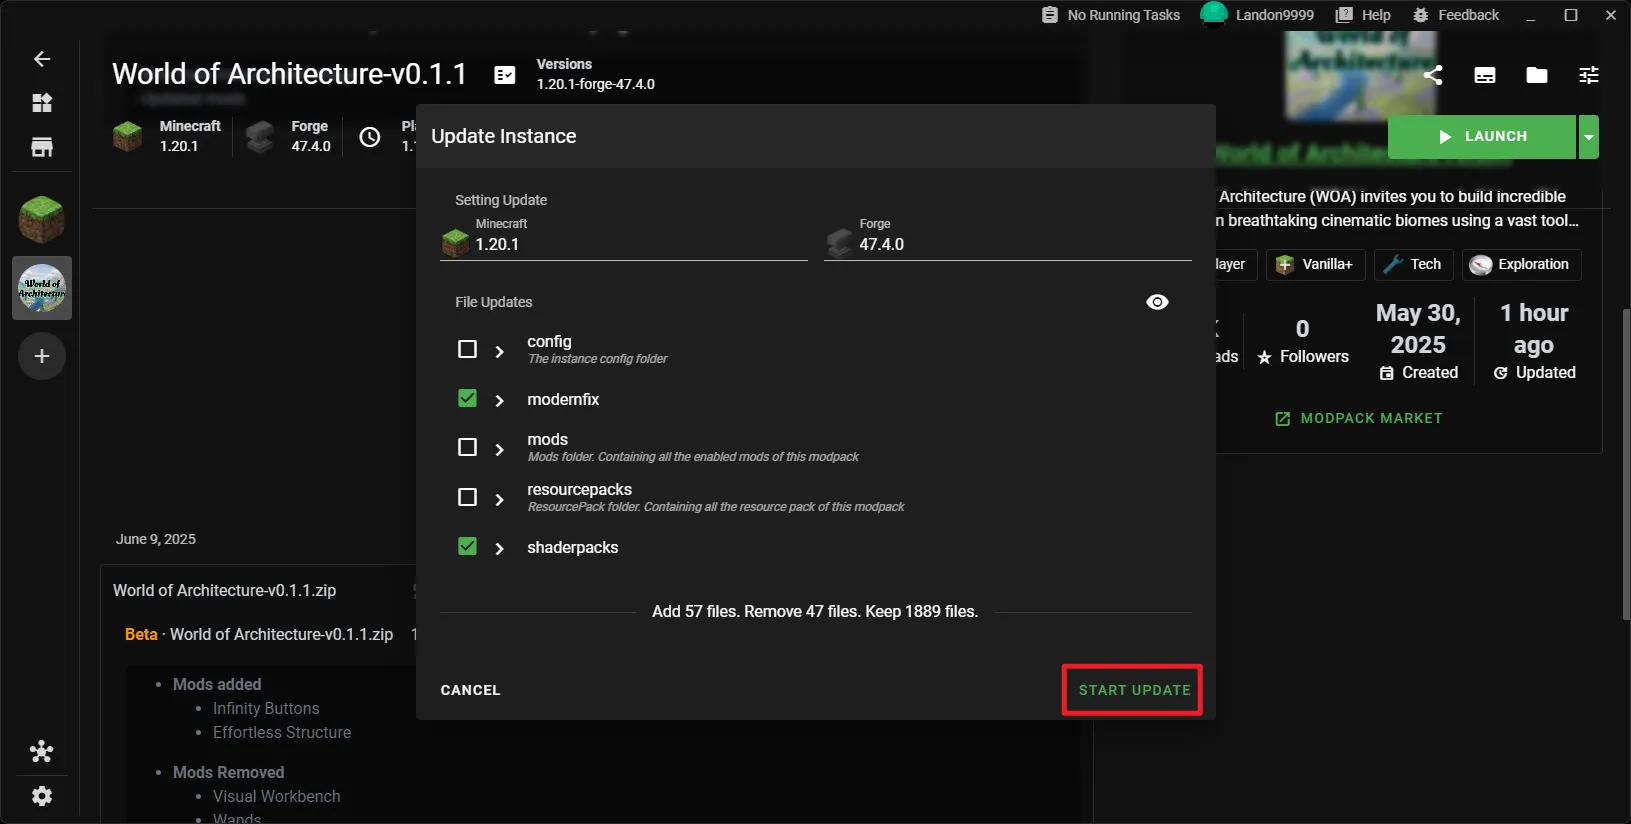Click the modpack cover image thumbnail
The width and height of the screenshot is (1631, 824).
click(x=1361, y=73)
